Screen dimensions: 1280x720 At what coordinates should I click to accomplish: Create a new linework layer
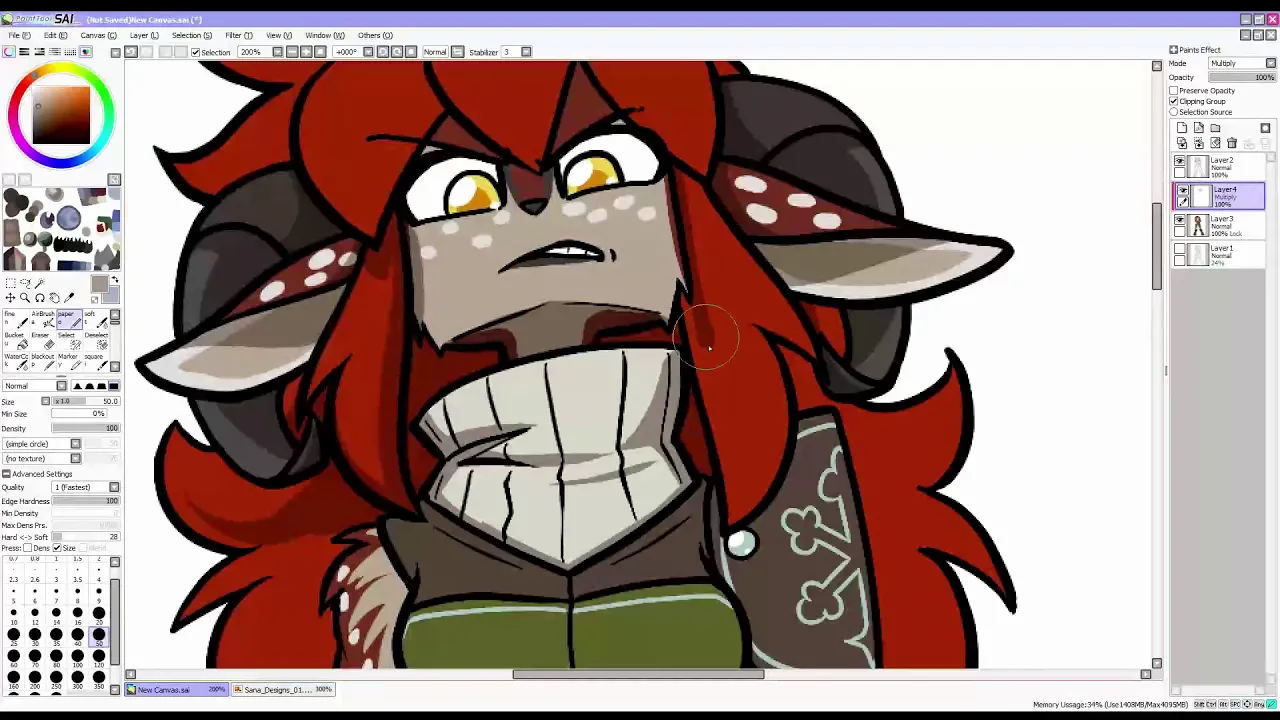pyautogui.click(x=1198, y=128)
